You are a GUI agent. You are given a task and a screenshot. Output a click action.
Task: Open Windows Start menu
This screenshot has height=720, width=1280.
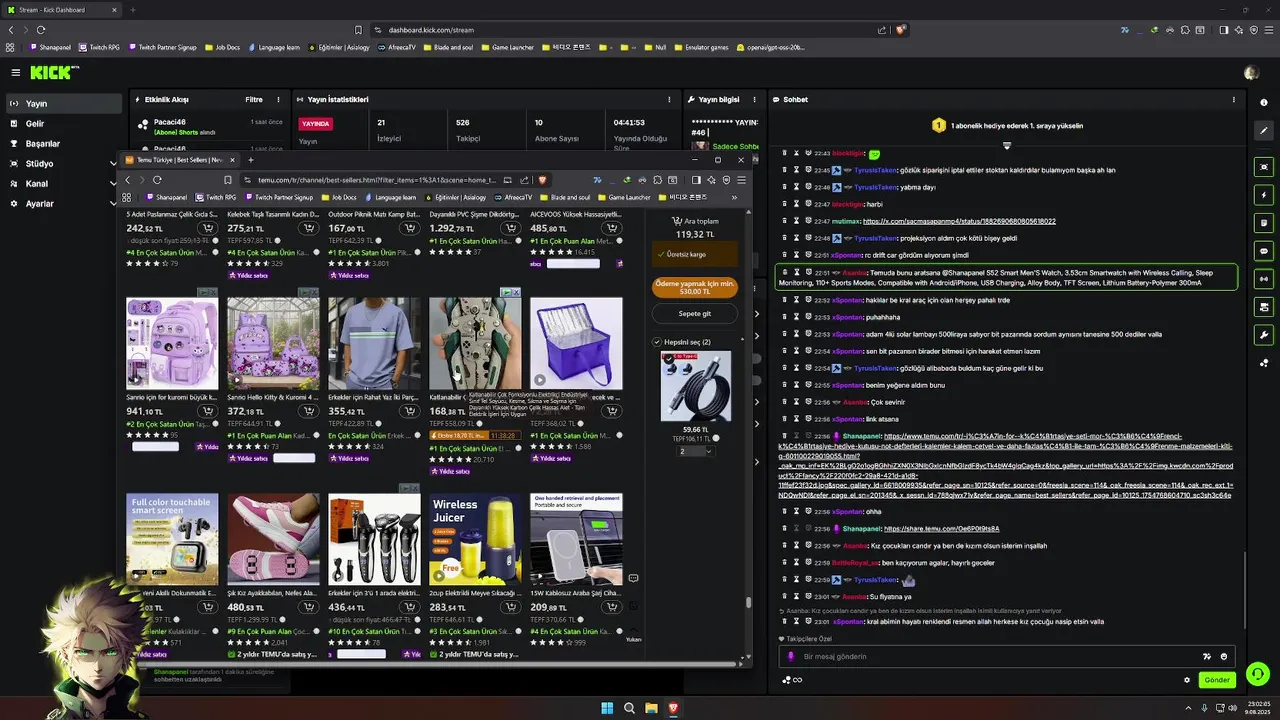click(x=607, y=708)
